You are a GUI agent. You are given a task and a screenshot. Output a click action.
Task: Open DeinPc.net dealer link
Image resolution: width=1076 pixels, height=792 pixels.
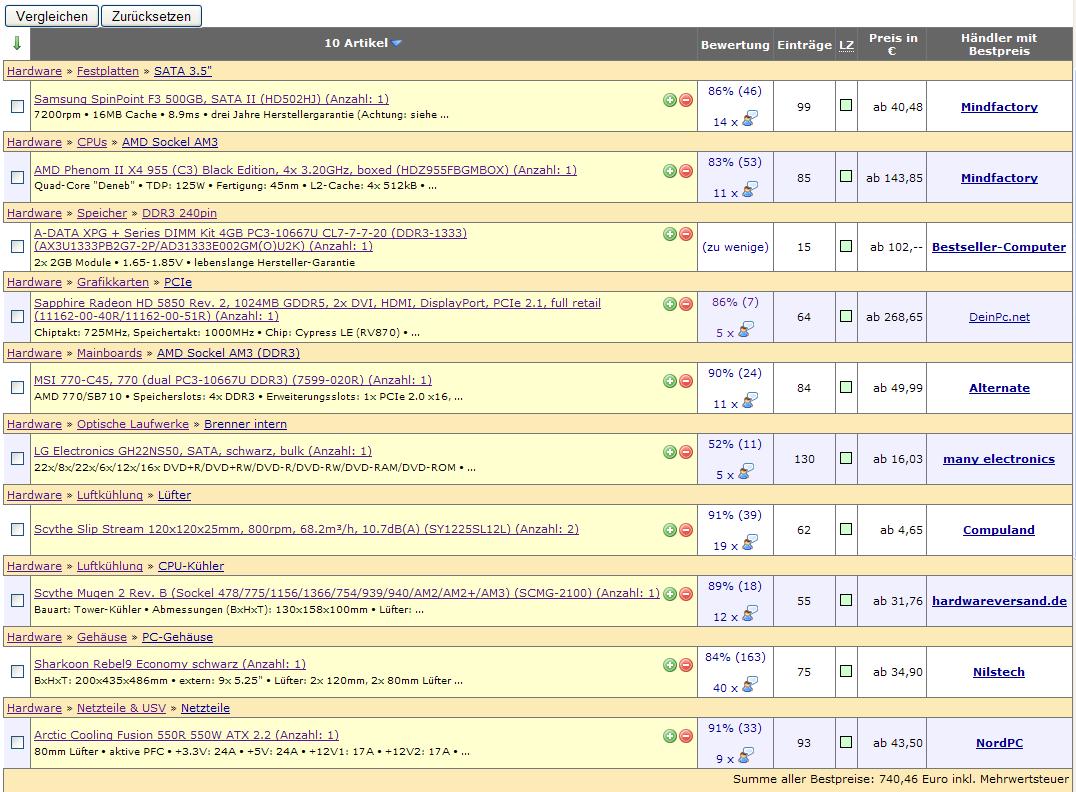(x=999, y=317)
